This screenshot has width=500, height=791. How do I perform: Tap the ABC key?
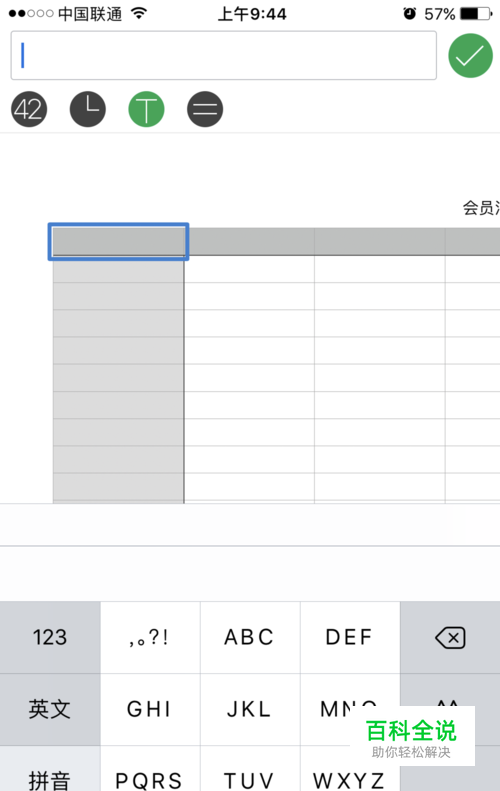tap(250, 638)
